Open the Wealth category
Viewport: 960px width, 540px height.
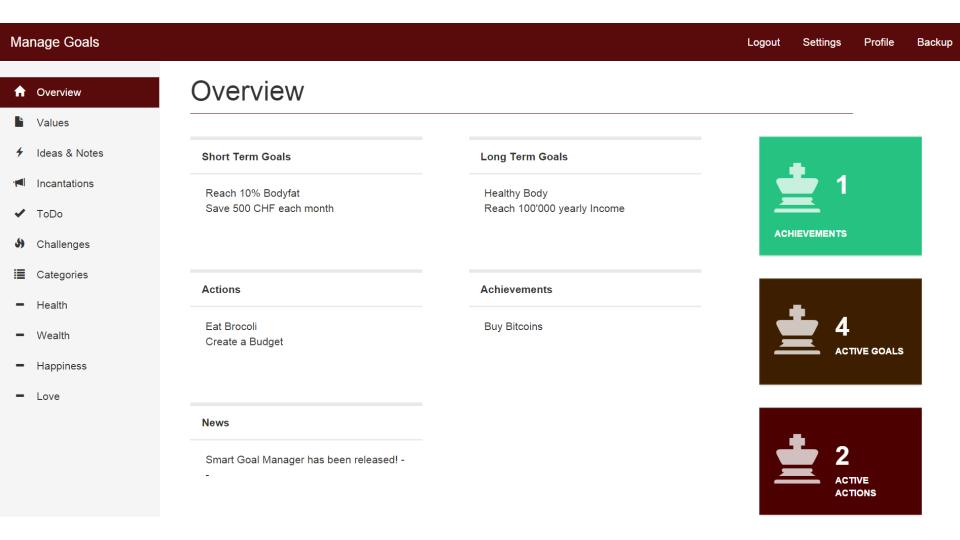click(x=80, y=336)
